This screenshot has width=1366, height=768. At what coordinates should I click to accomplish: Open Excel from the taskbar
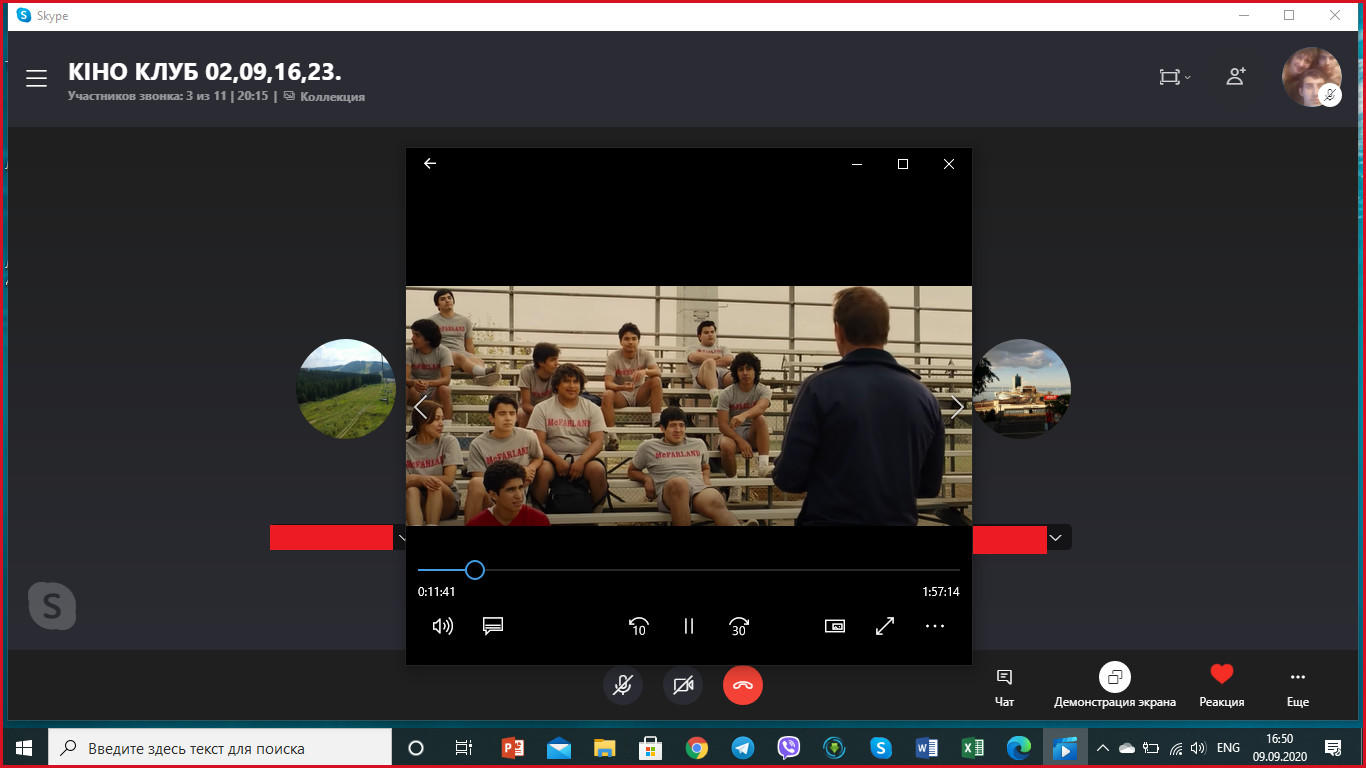coord(973,747)
